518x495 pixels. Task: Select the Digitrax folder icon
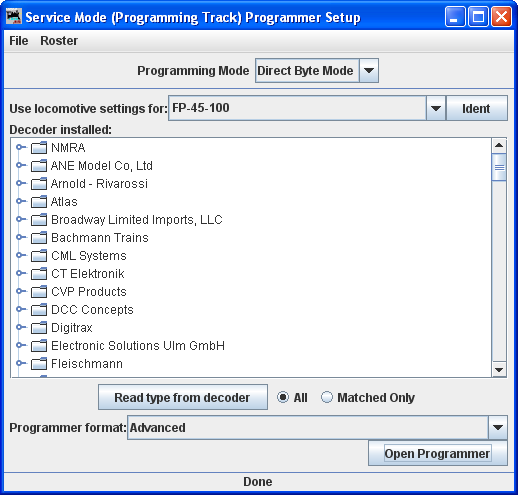pos(39,327)
